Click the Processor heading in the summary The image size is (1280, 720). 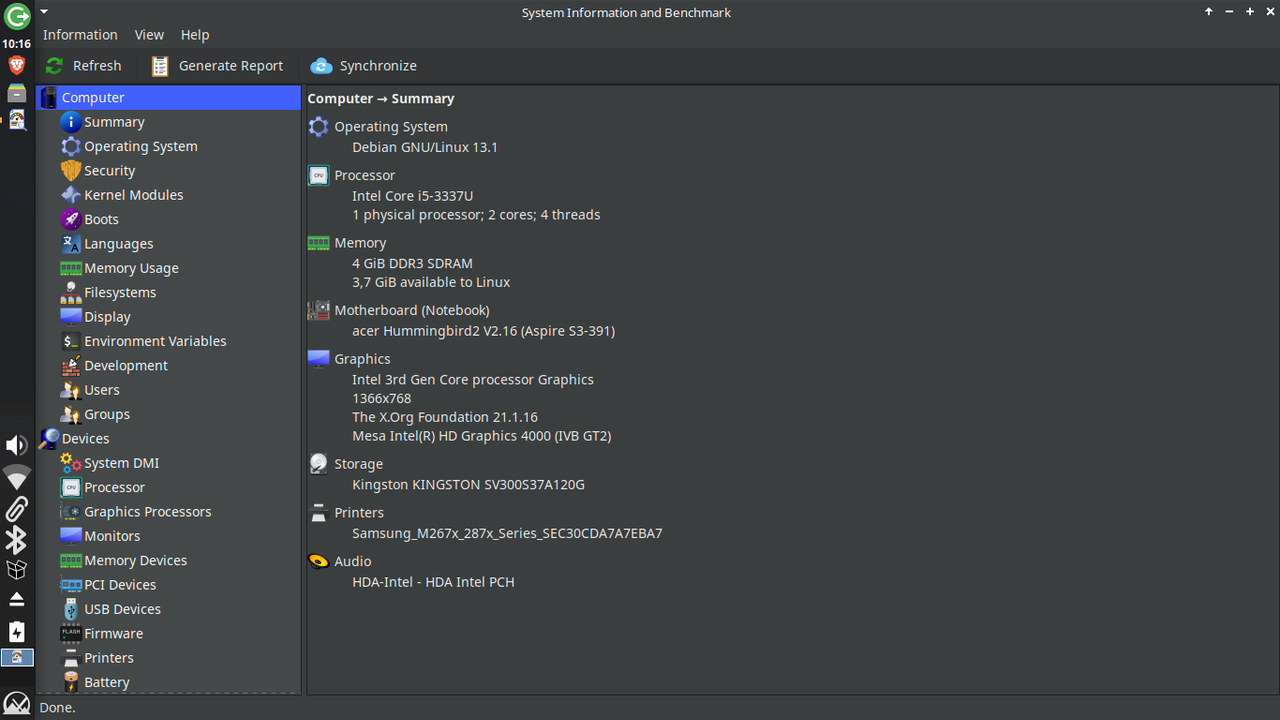(x=365, y=175)
